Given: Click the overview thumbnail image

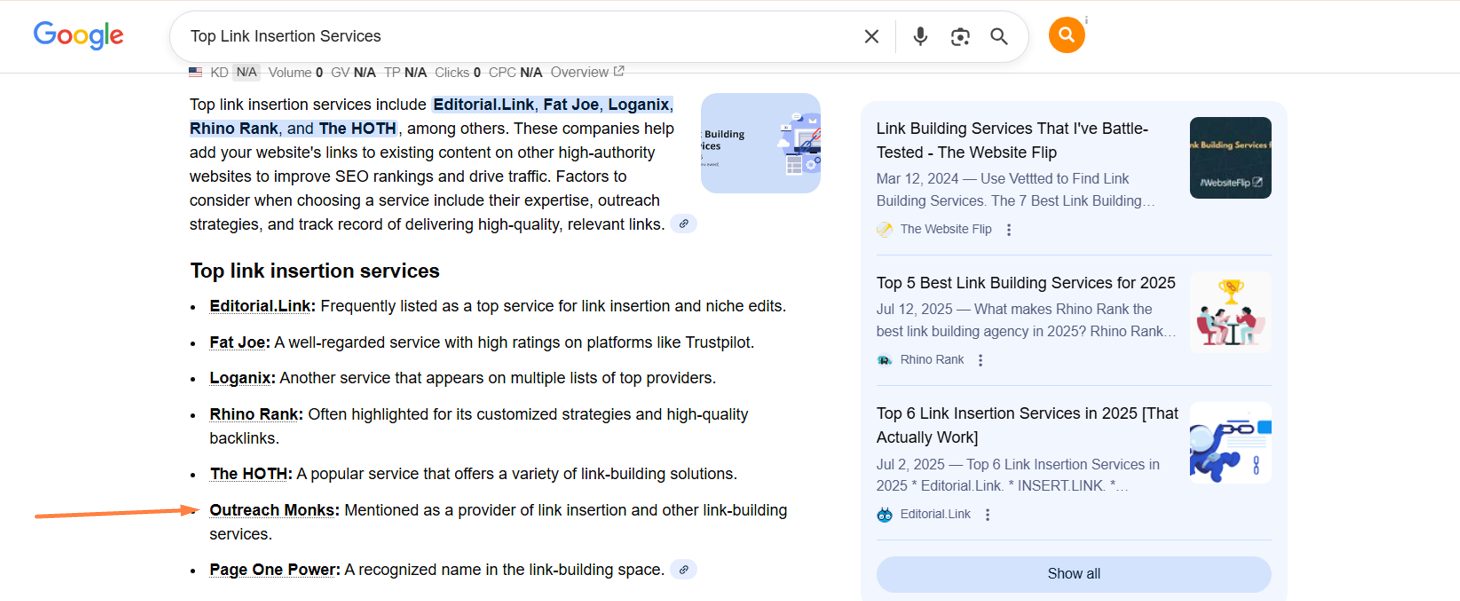Looking at the screenshot, I should tap(760, 143).
